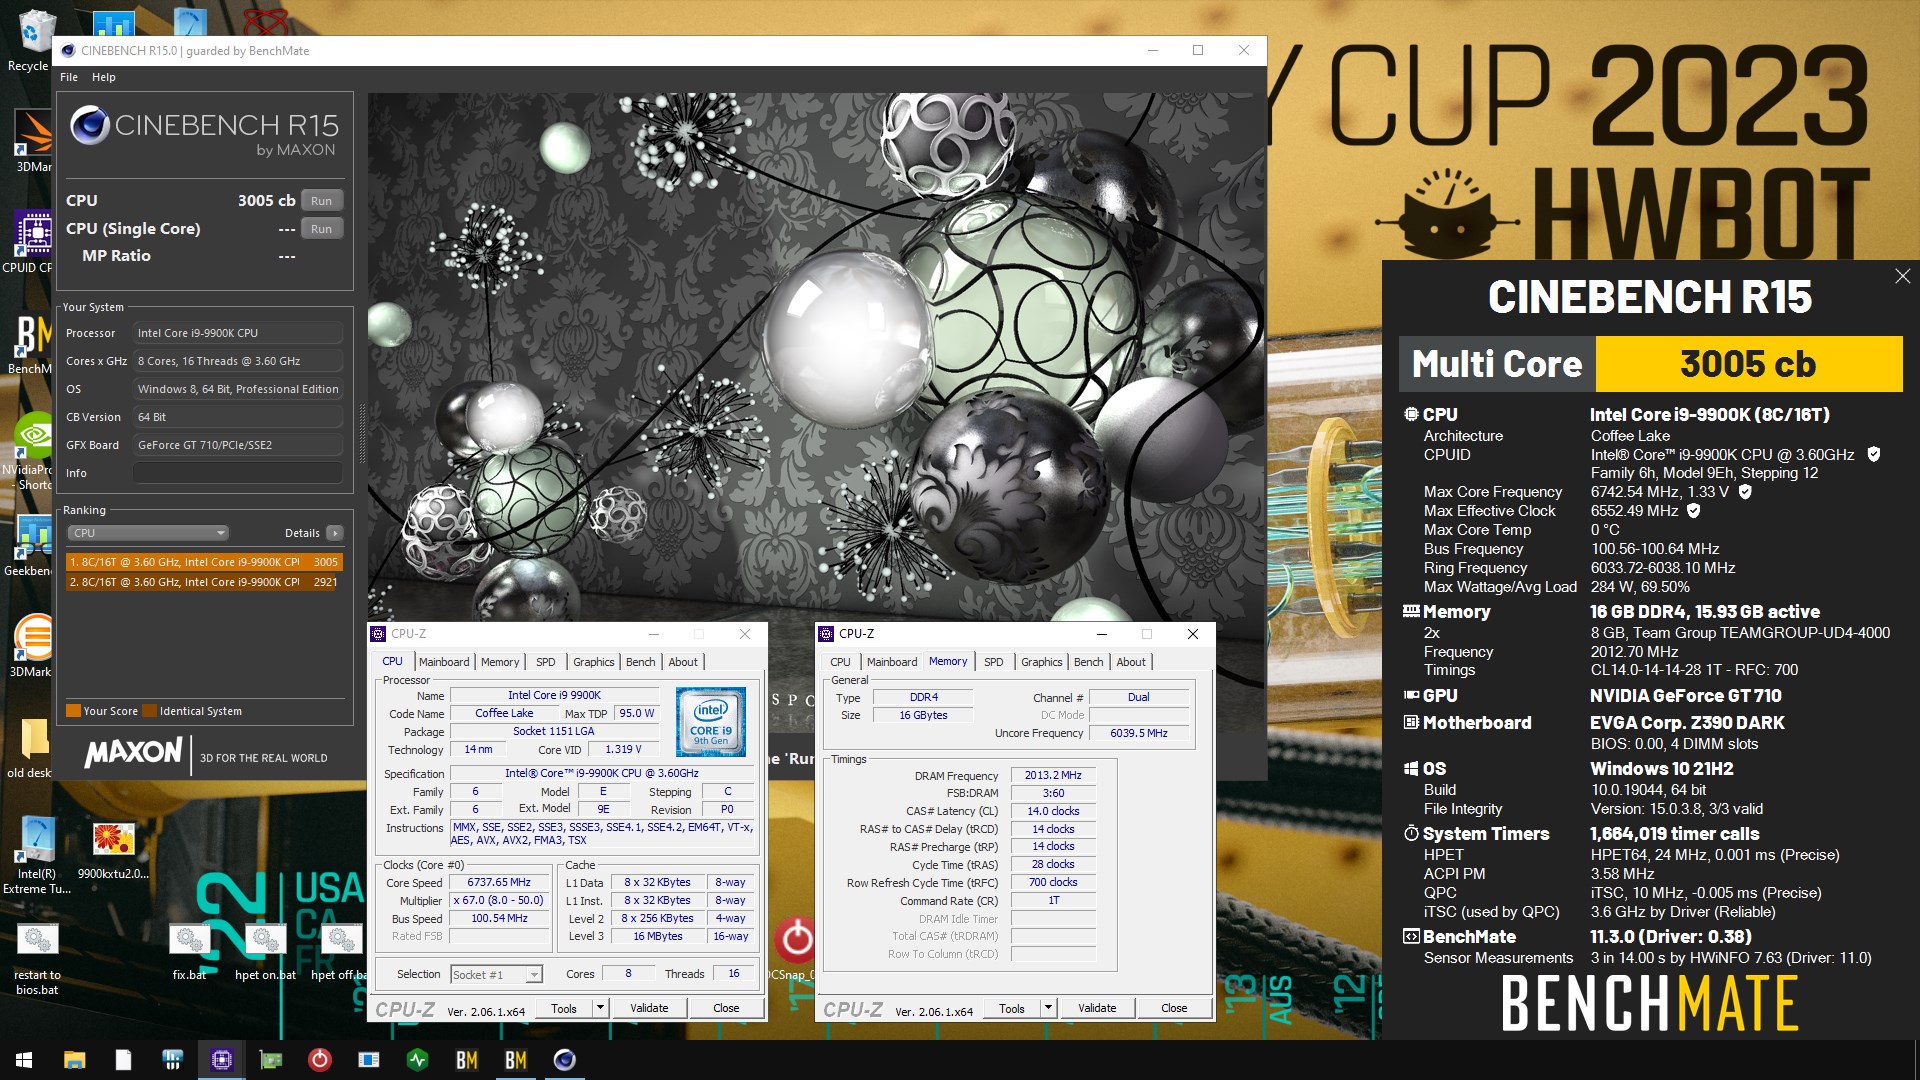Viewport: 1920px width, 1080px height.
Task: Open File Explorer from the taskbar
Action: (74, 1060)
